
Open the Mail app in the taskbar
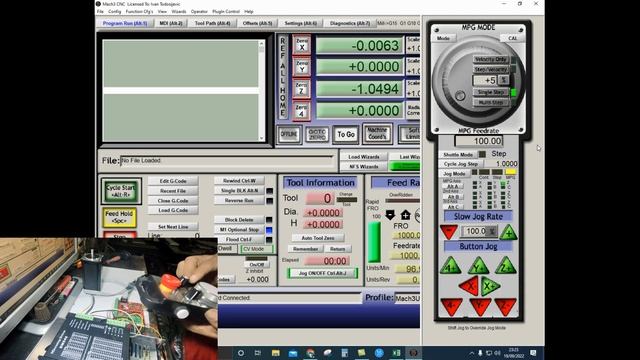(x=293, y=353)
